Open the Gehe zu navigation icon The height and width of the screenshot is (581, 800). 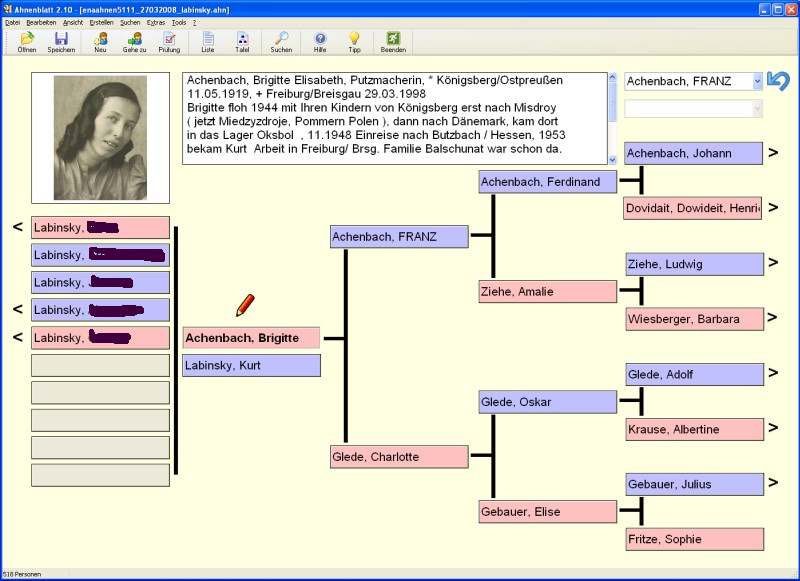point(134,38)
